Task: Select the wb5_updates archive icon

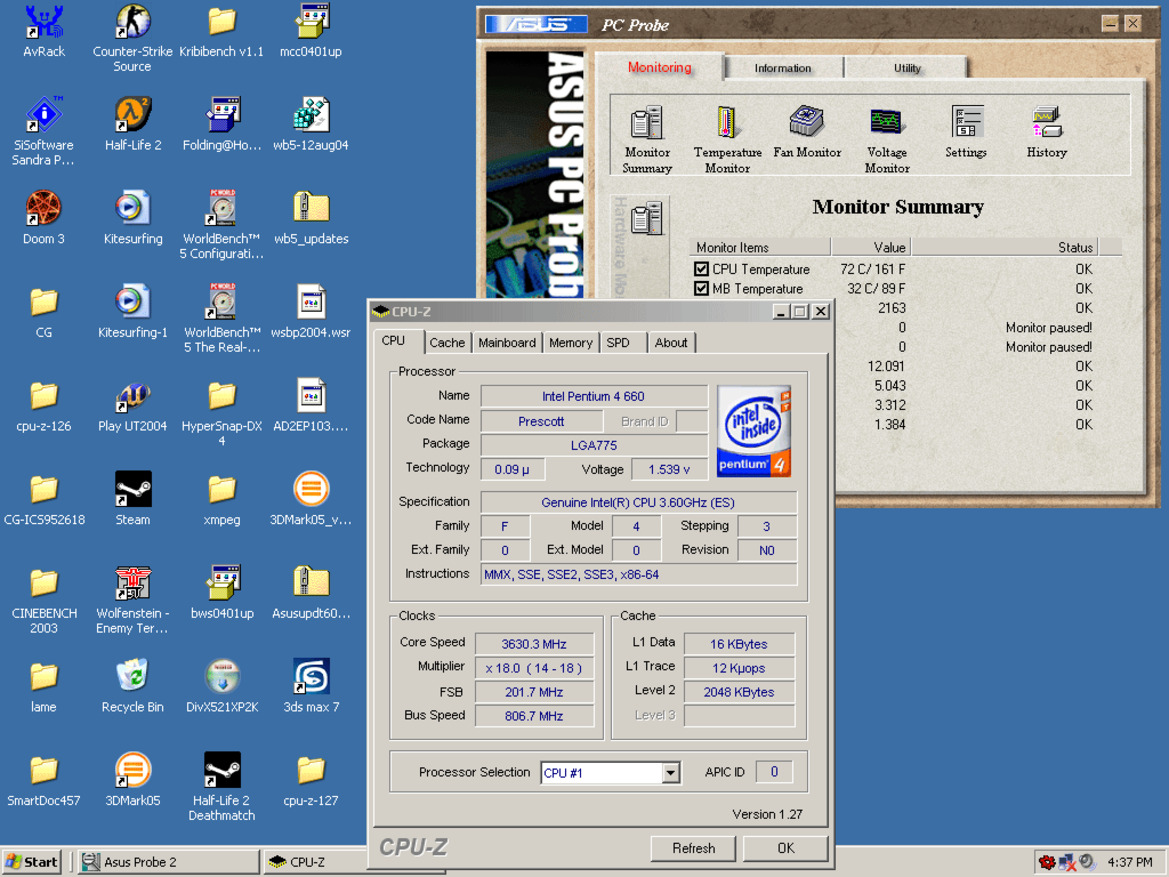Action: [311, 219]
